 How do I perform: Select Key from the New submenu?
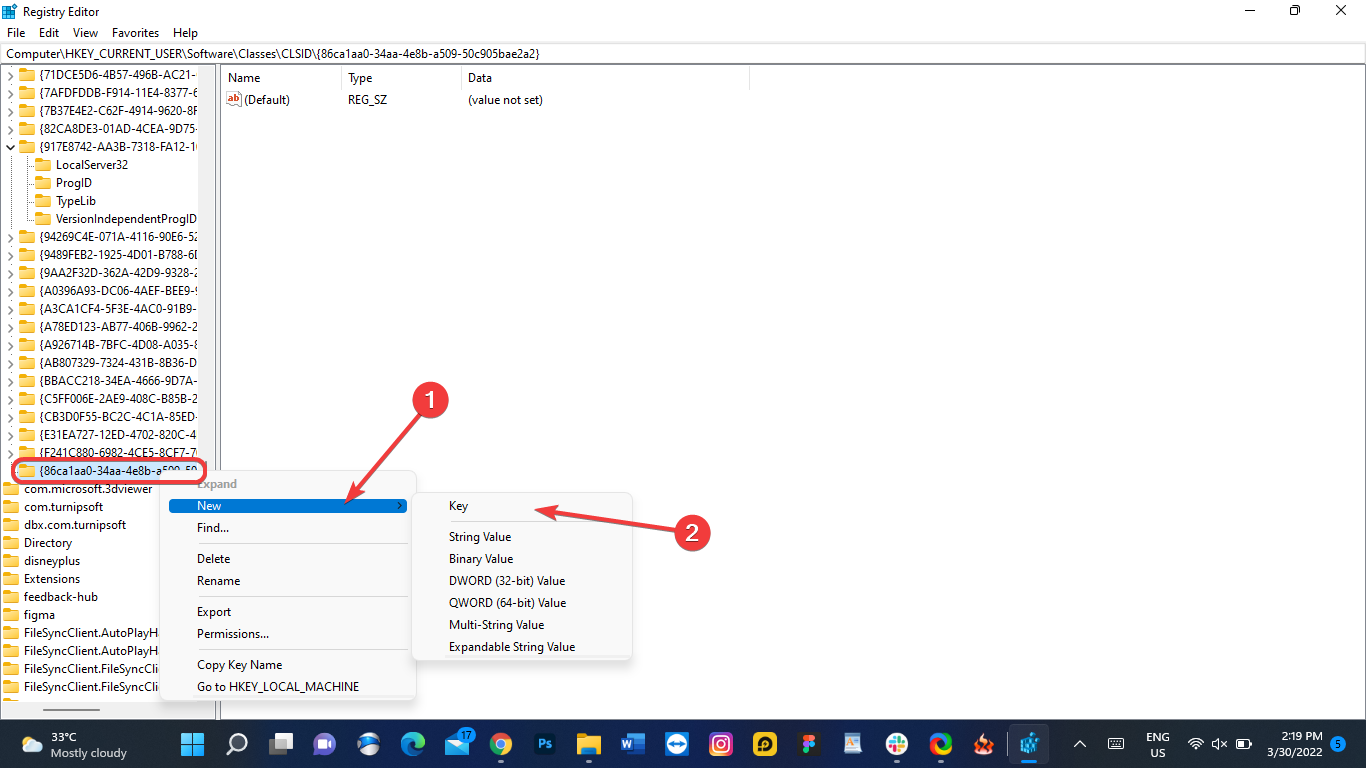pos(458,506)
